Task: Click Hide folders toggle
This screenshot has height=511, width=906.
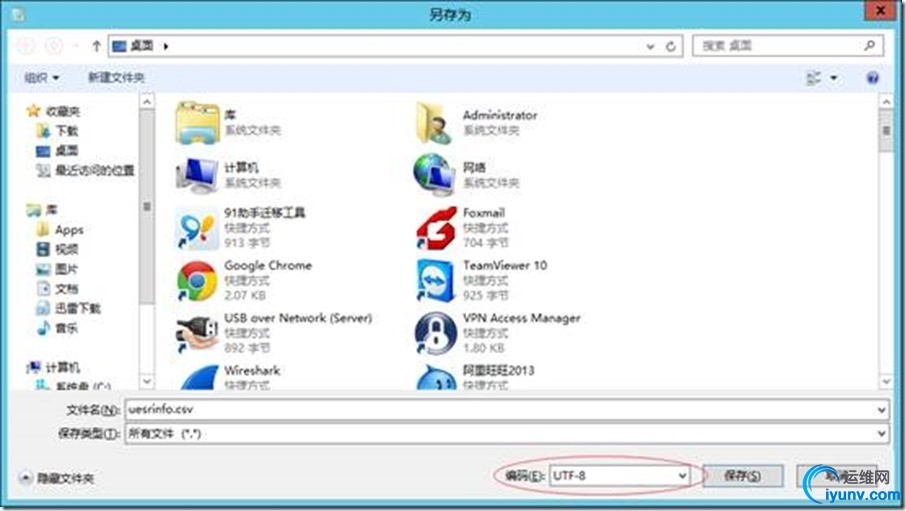Action: (x=57, y=478)
